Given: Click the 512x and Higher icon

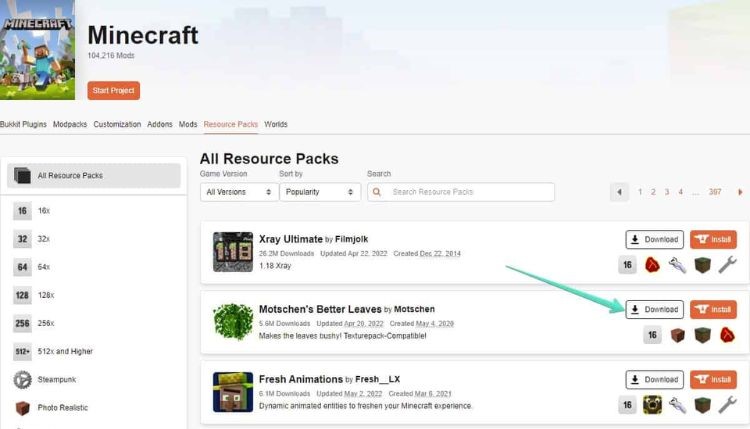Looking at the screenshot, I should [22, 352].
